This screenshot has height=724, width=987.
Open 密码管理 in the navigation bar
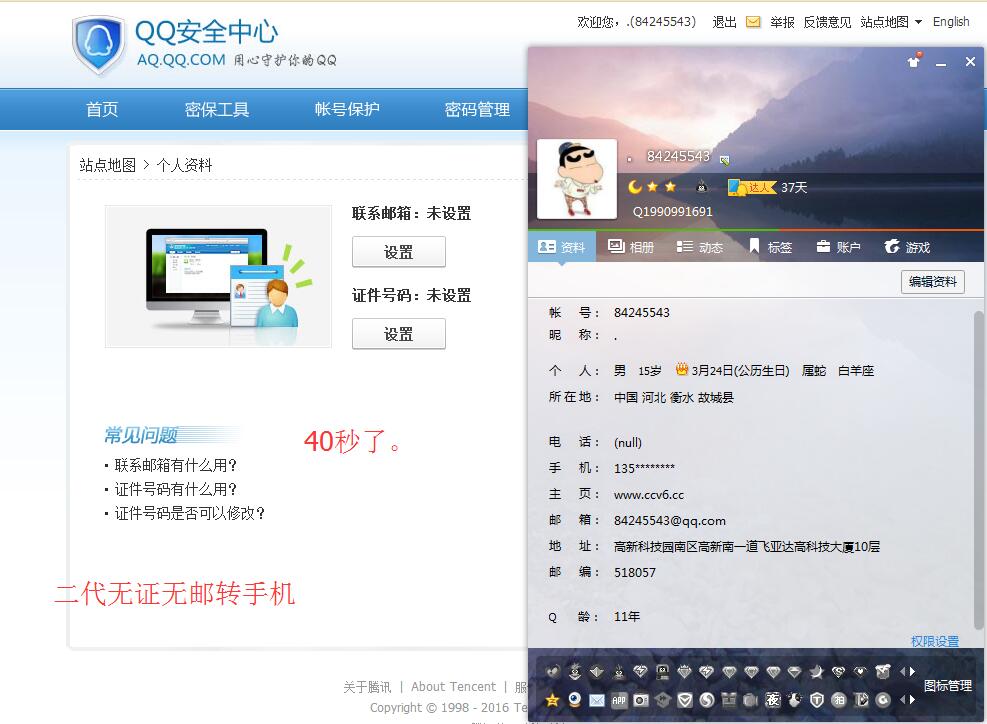tap(477, 110)
